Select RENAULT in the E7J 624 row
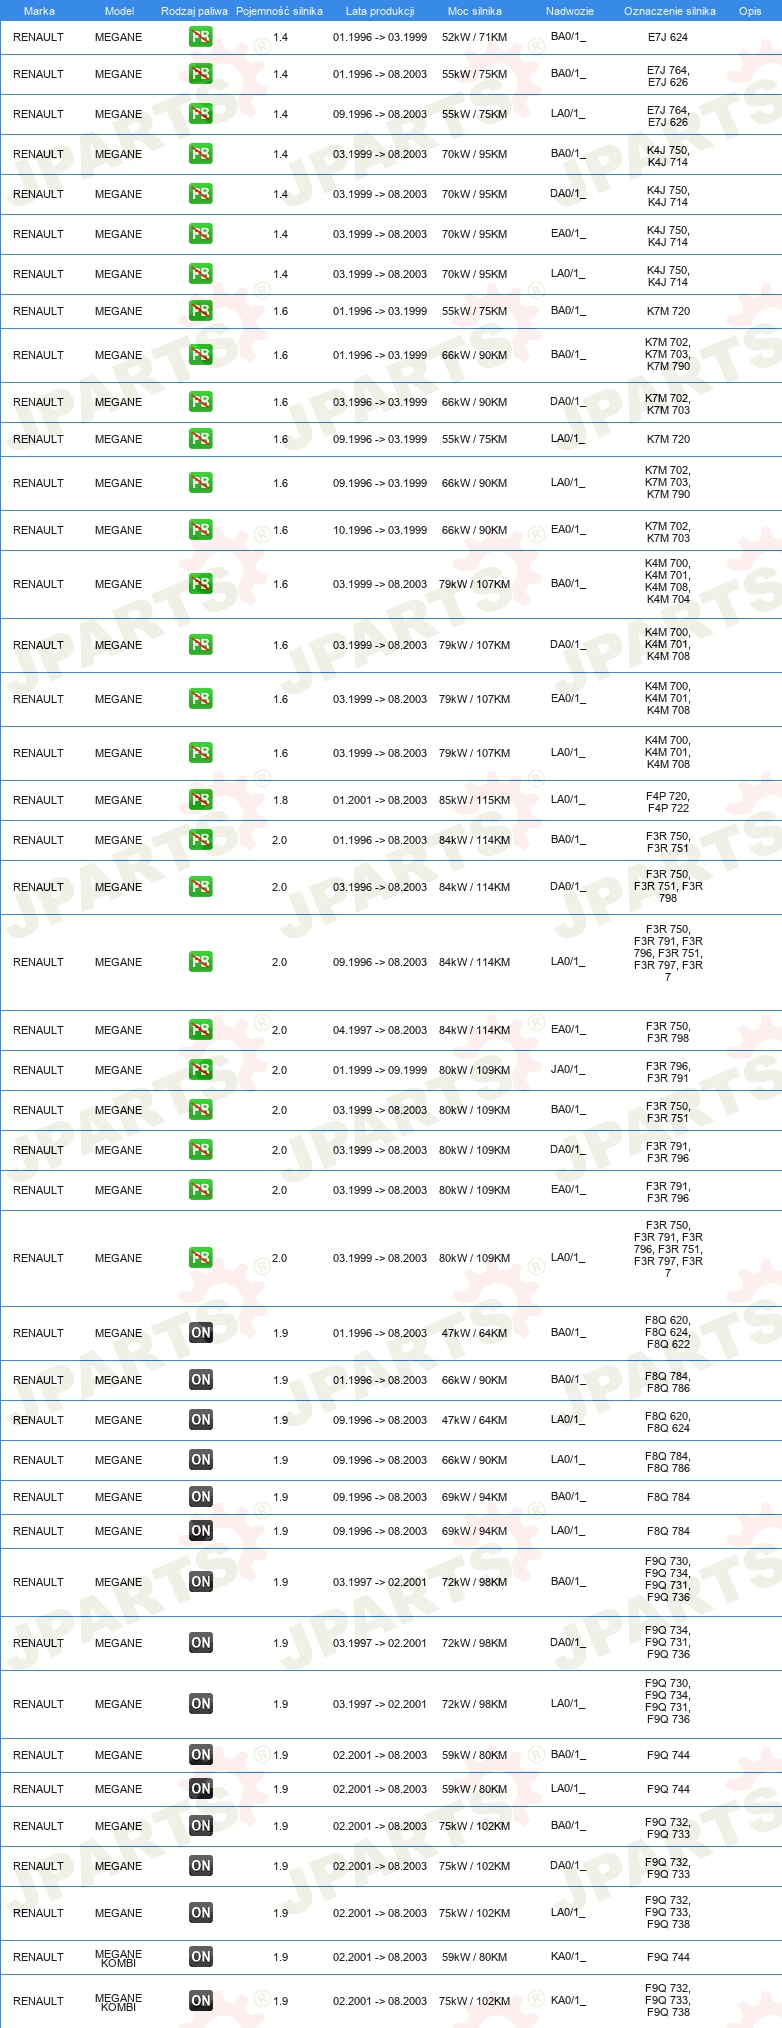Image resolution: width=782 pixels, height=2028 pixels. pyautogui.click(x=38, y=37)
